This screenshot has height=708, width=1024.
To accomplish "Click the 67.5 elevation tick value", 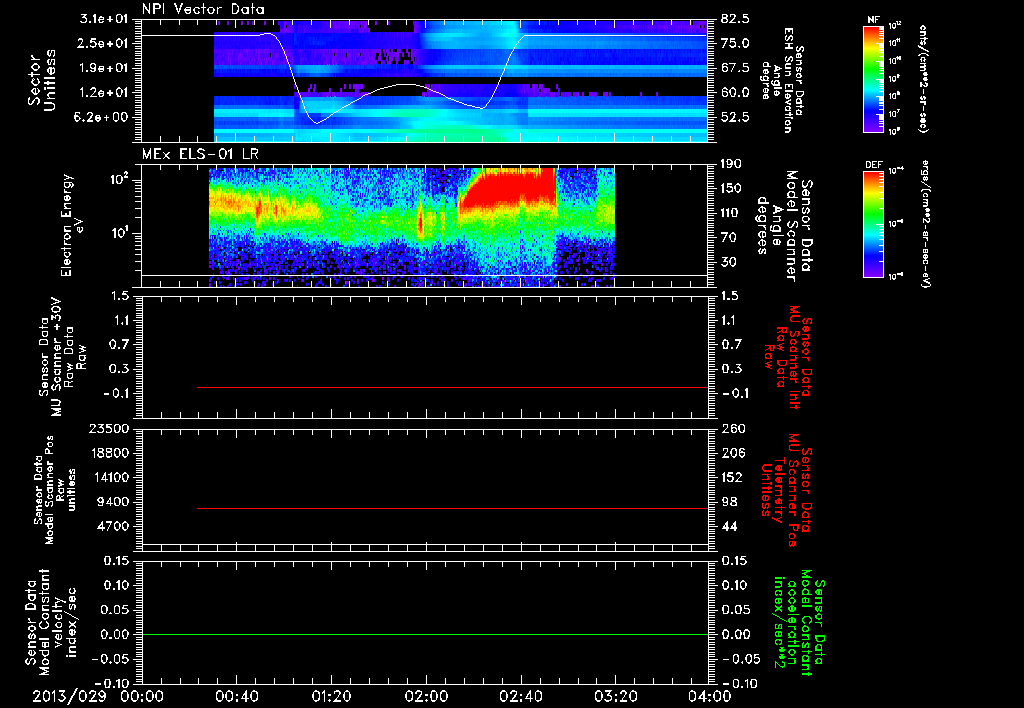I will pyautogui.click(x=735, y=68).
